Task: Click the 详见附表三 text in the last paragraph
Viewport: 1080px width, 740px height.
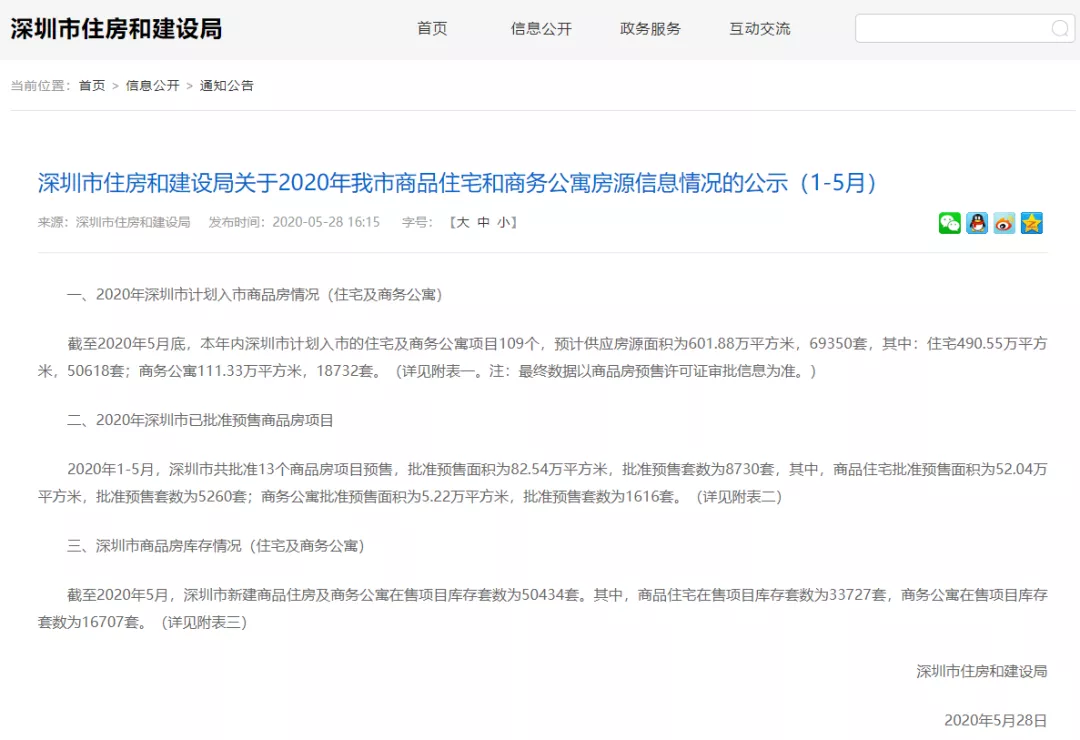Action: [x=203, y=622]
